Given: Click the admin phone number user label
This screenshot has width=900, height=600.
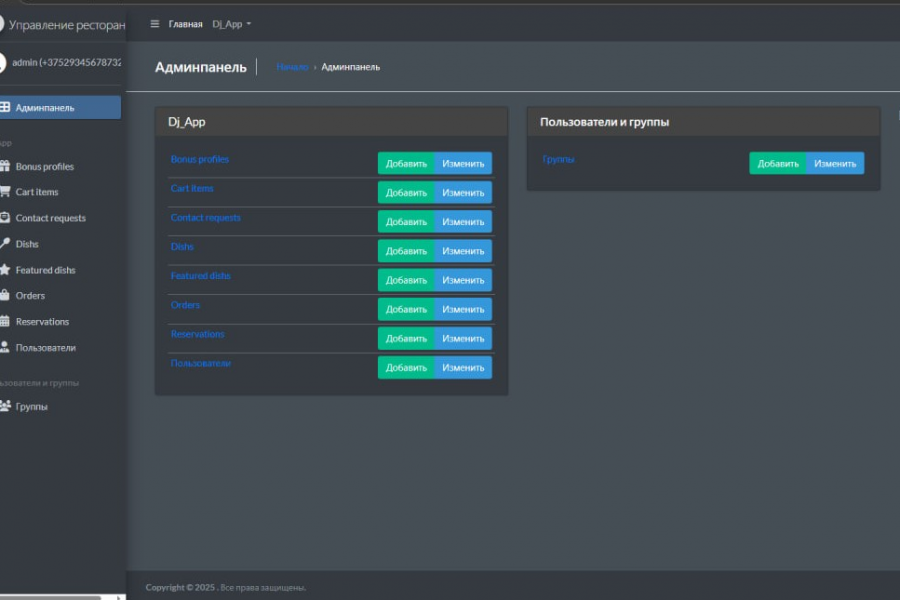Looking at the screenshot, I should pos(67,62).
